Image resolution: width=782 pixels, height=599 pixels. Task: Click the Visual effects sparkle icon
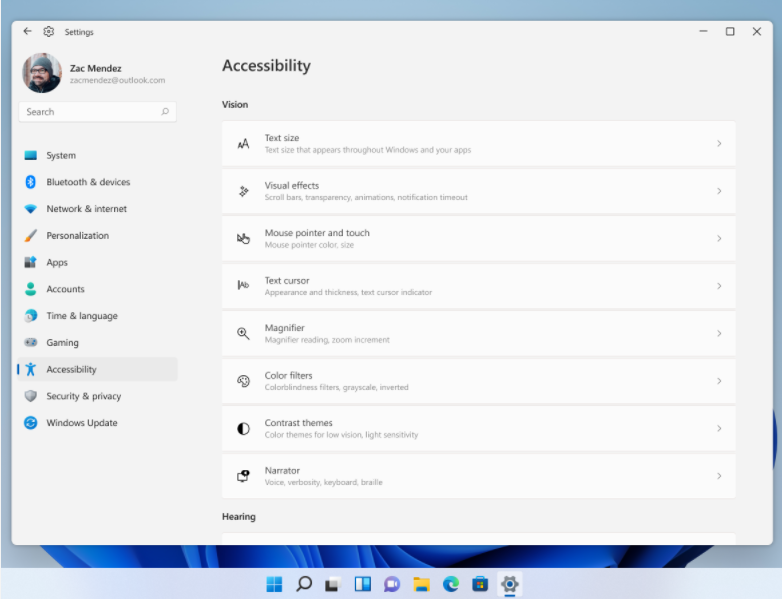243,191
